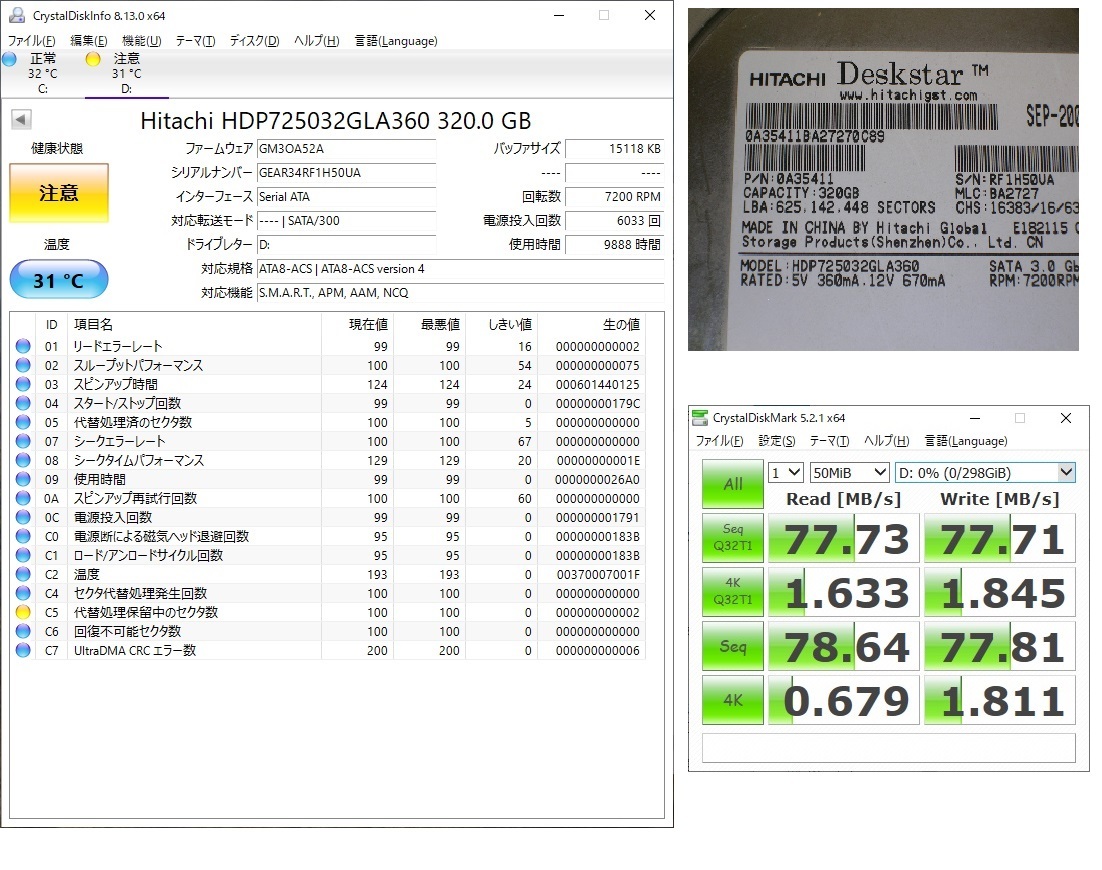Screen dimensions: 1102x870
Task: Click the Seq Q32T1 read result 77.73
Action: coord(844,538)
